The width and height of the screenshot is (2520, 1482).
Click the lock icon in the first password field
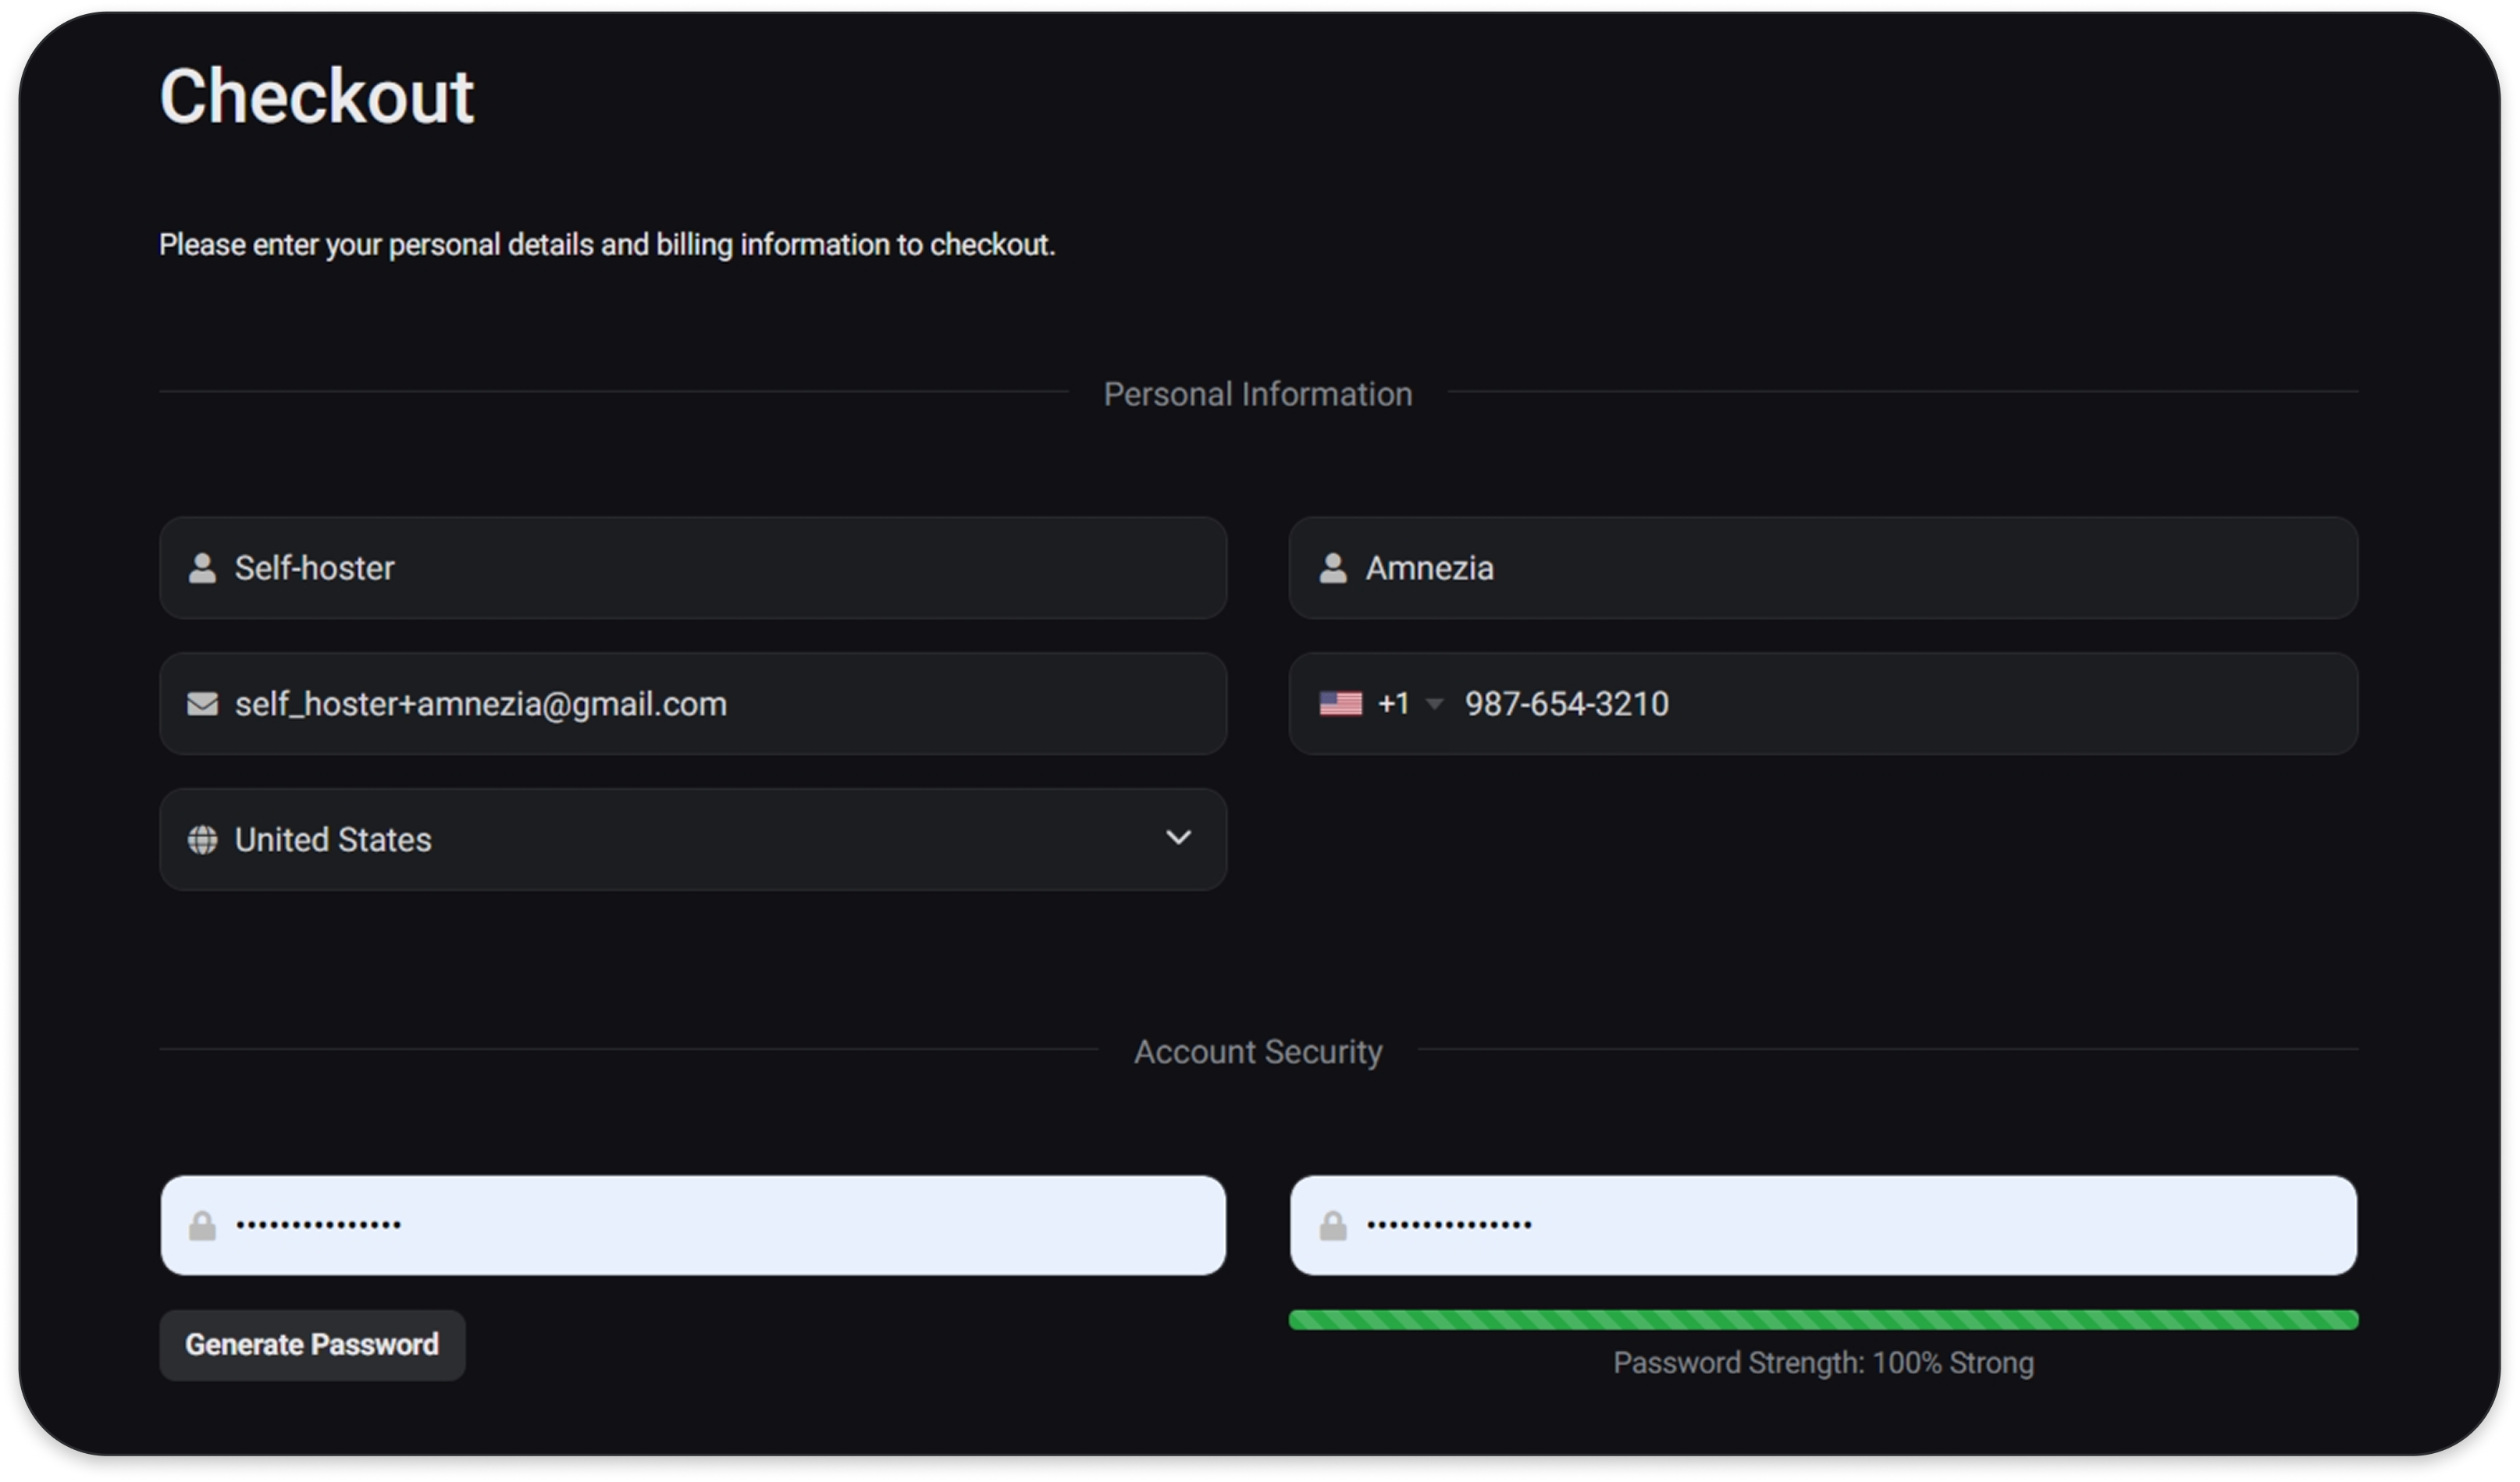(x=202, y=1226)
